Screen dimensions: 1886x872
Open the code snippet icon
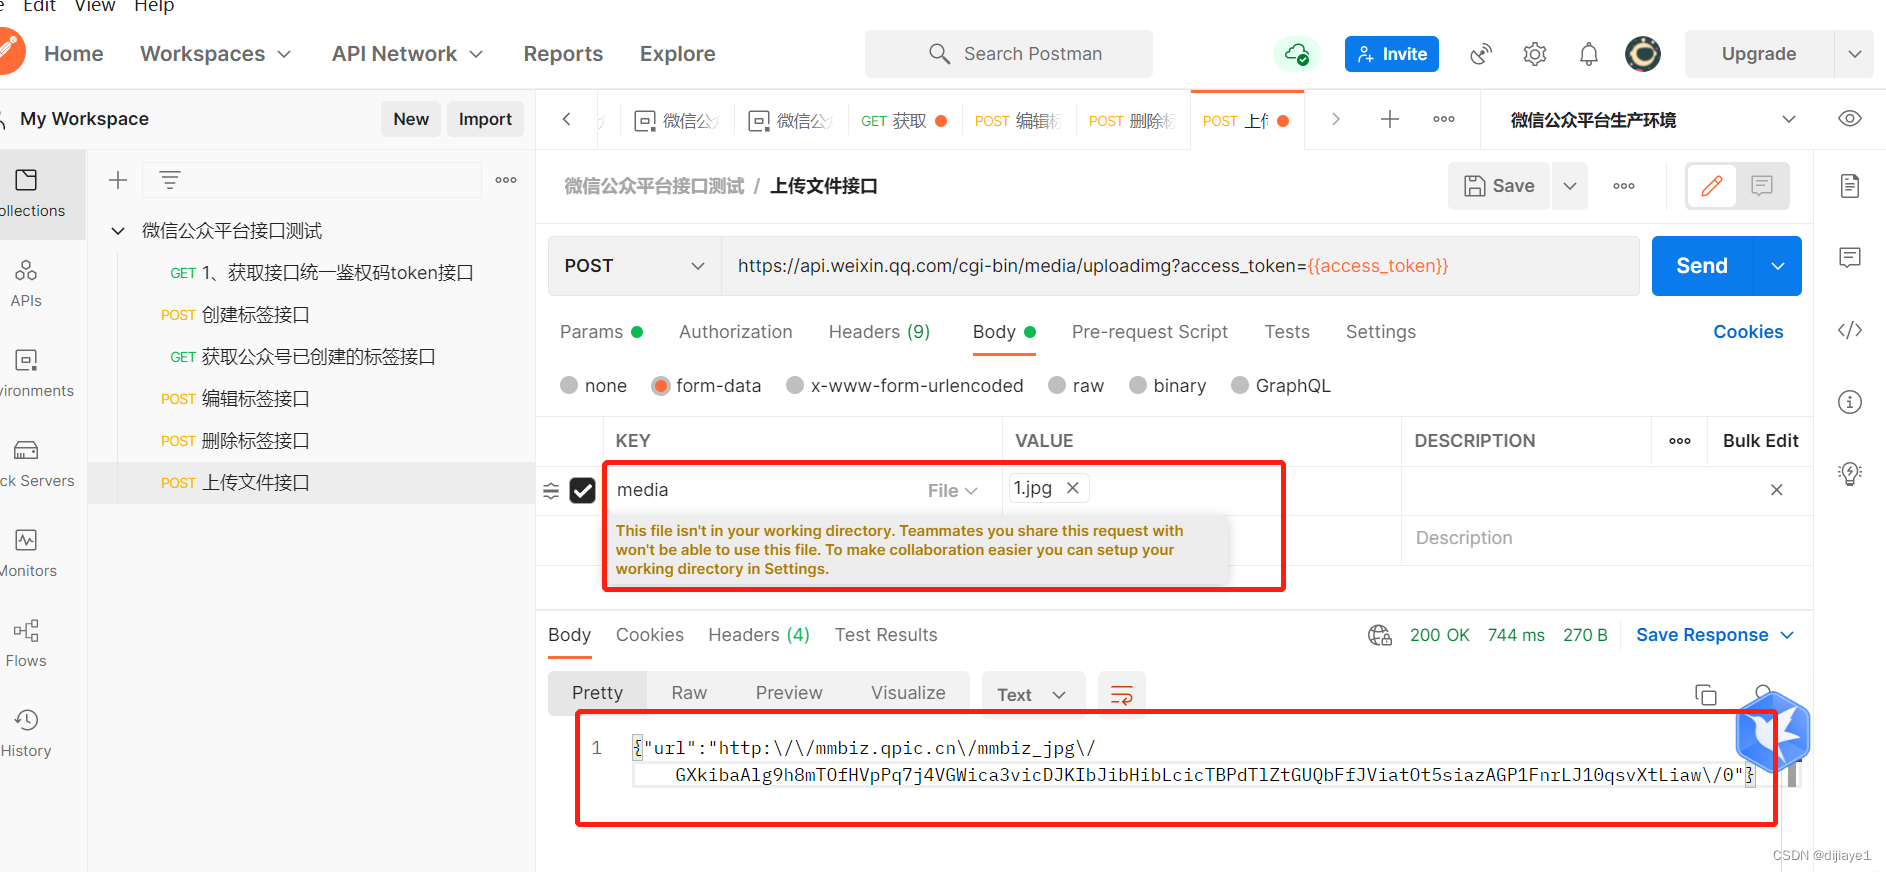(1850, 330)
